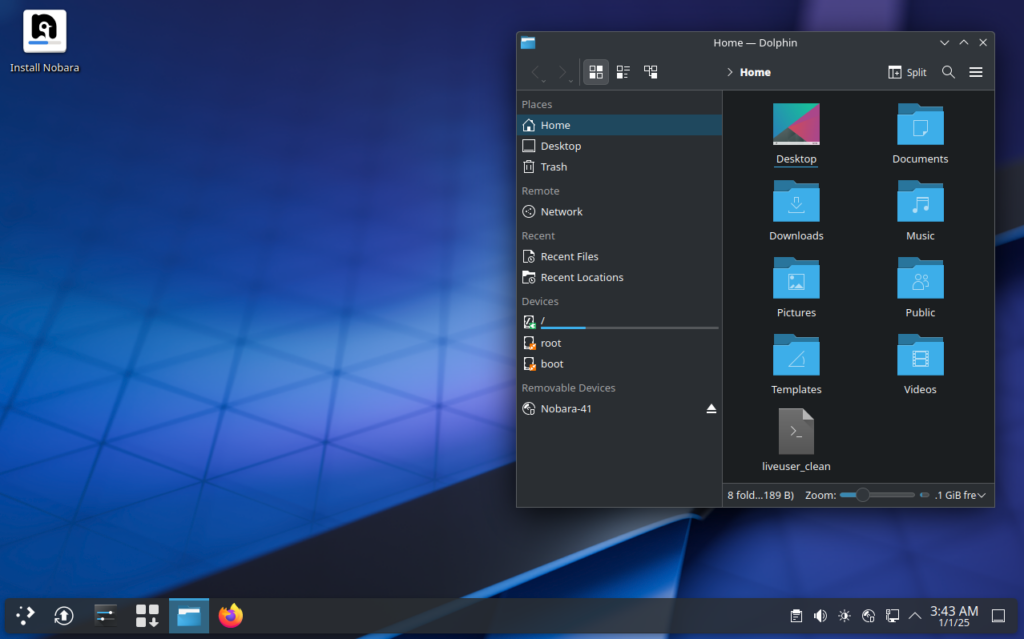Expand breadcrumb arrow before Home
The image size is (1024, 639).
pyautogui.click(x=729, y=73)
